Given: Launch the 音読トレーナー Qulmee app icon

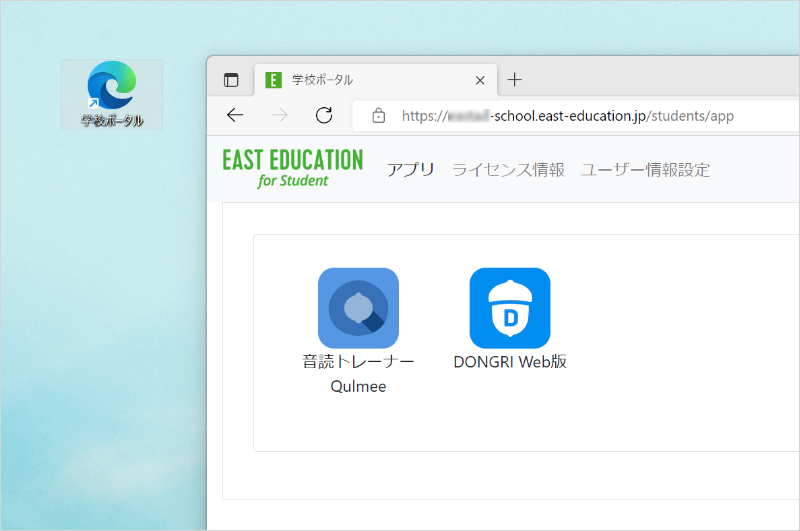Looking at the screenshot, I should click(358, 308).
